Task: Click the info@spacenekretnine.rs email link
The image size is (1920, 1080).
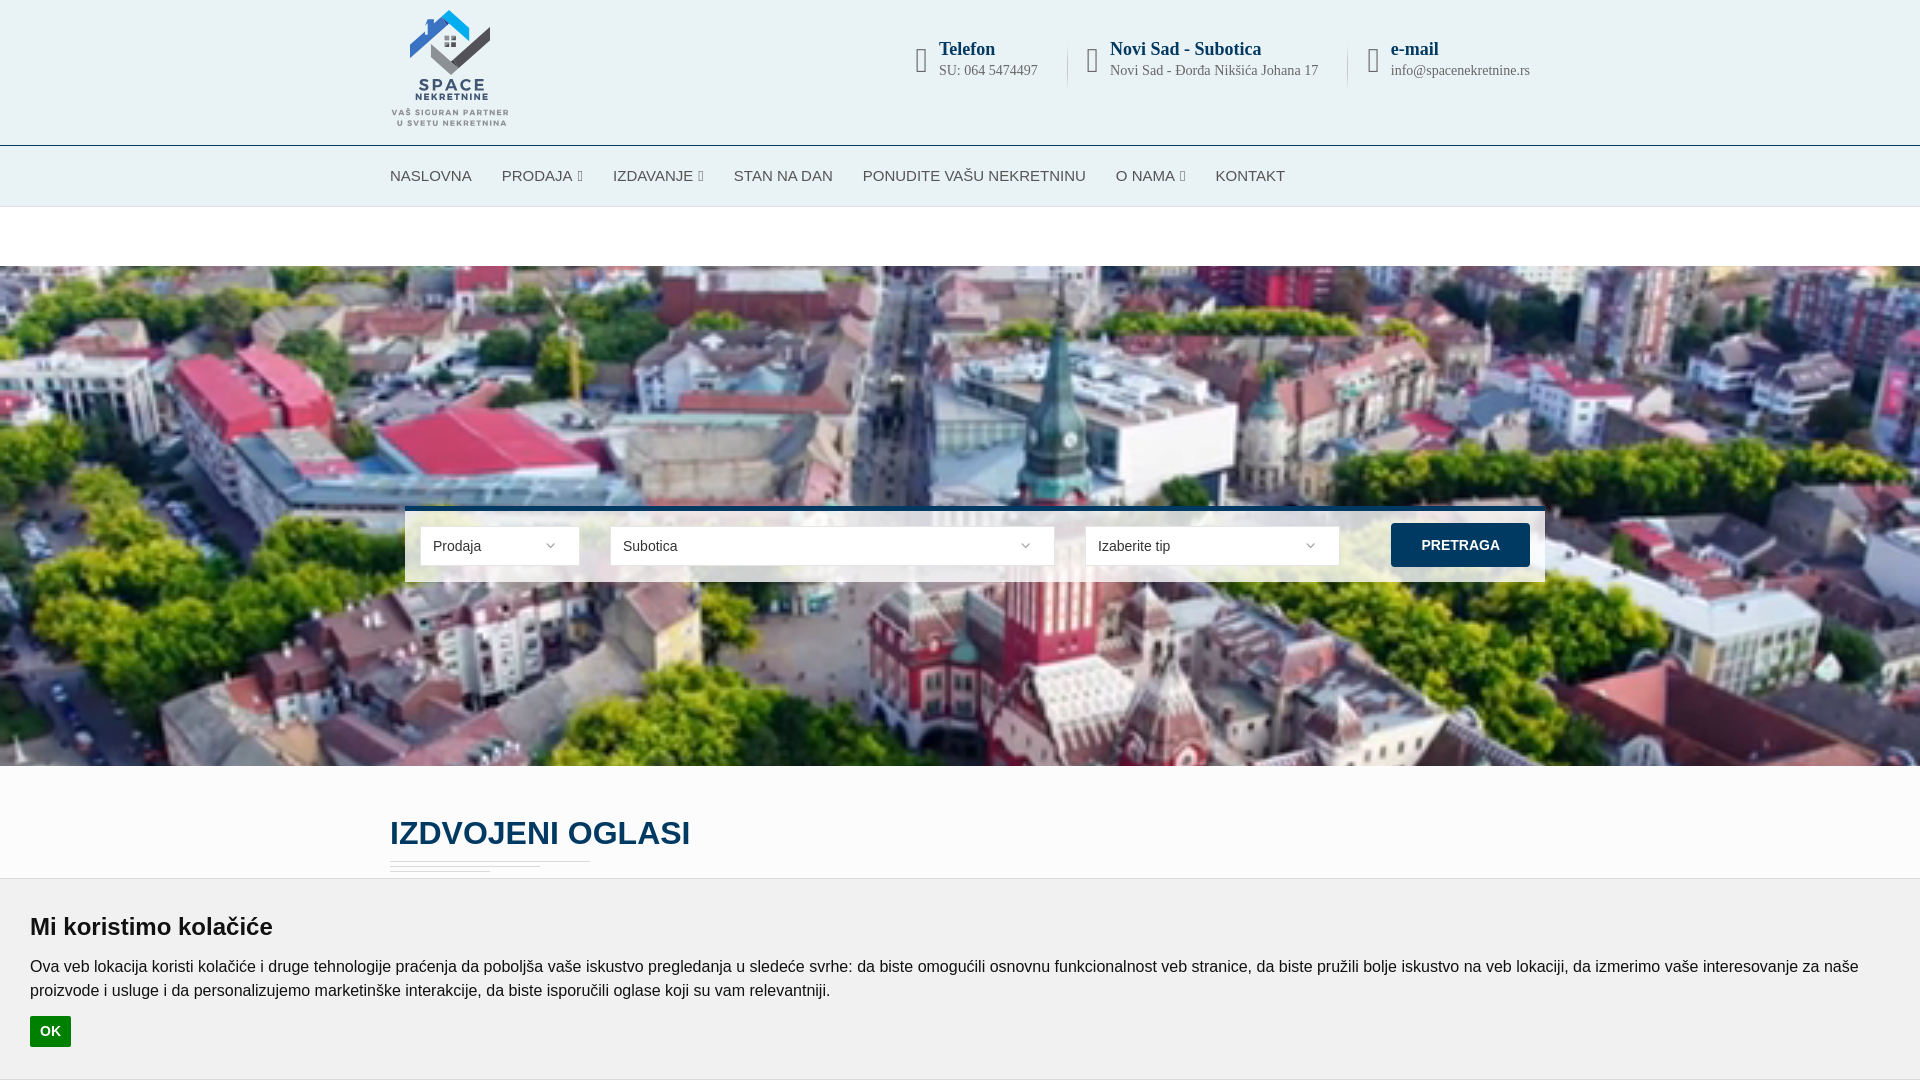Action: click(1460, 71)
